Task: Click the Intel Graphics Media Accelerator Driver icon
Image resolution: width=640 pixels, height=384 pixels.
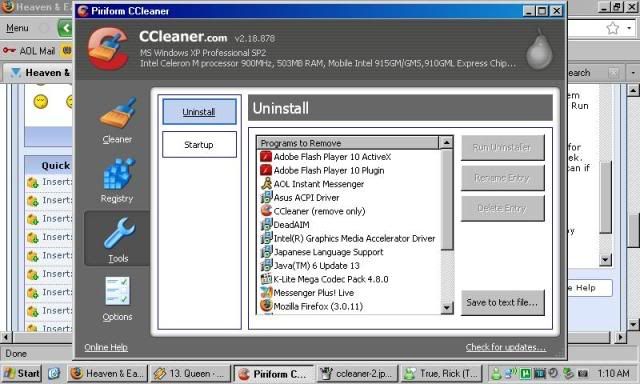Action: click(x=266, y=238)
